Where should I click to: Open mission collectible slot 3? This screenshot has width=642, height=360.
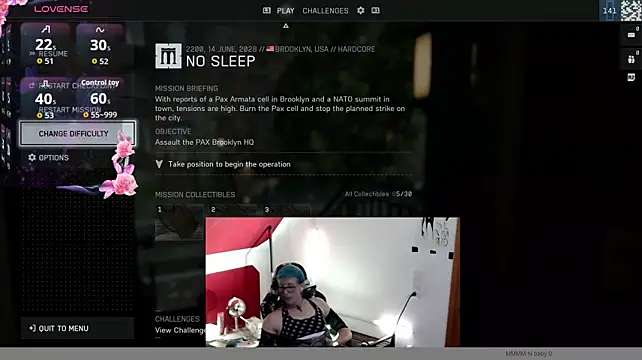[x=286, y=211]
